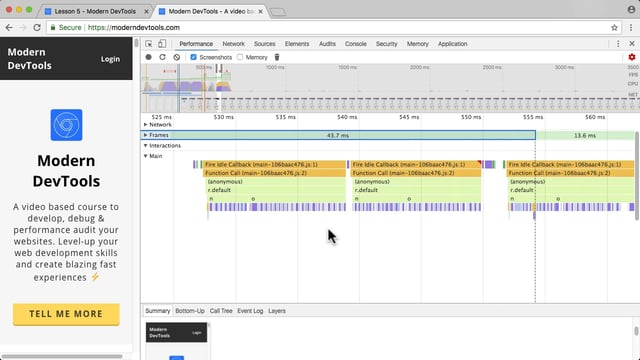Click the Modern DevTools header title
The image size is (640, 360).
coord(29,59)
